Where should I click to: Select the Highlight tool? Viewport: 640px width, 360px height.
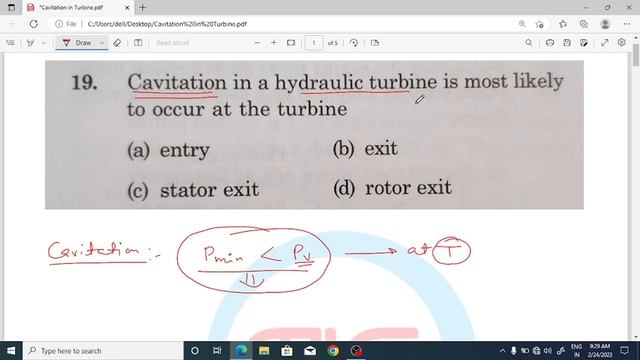pos(30,42)
